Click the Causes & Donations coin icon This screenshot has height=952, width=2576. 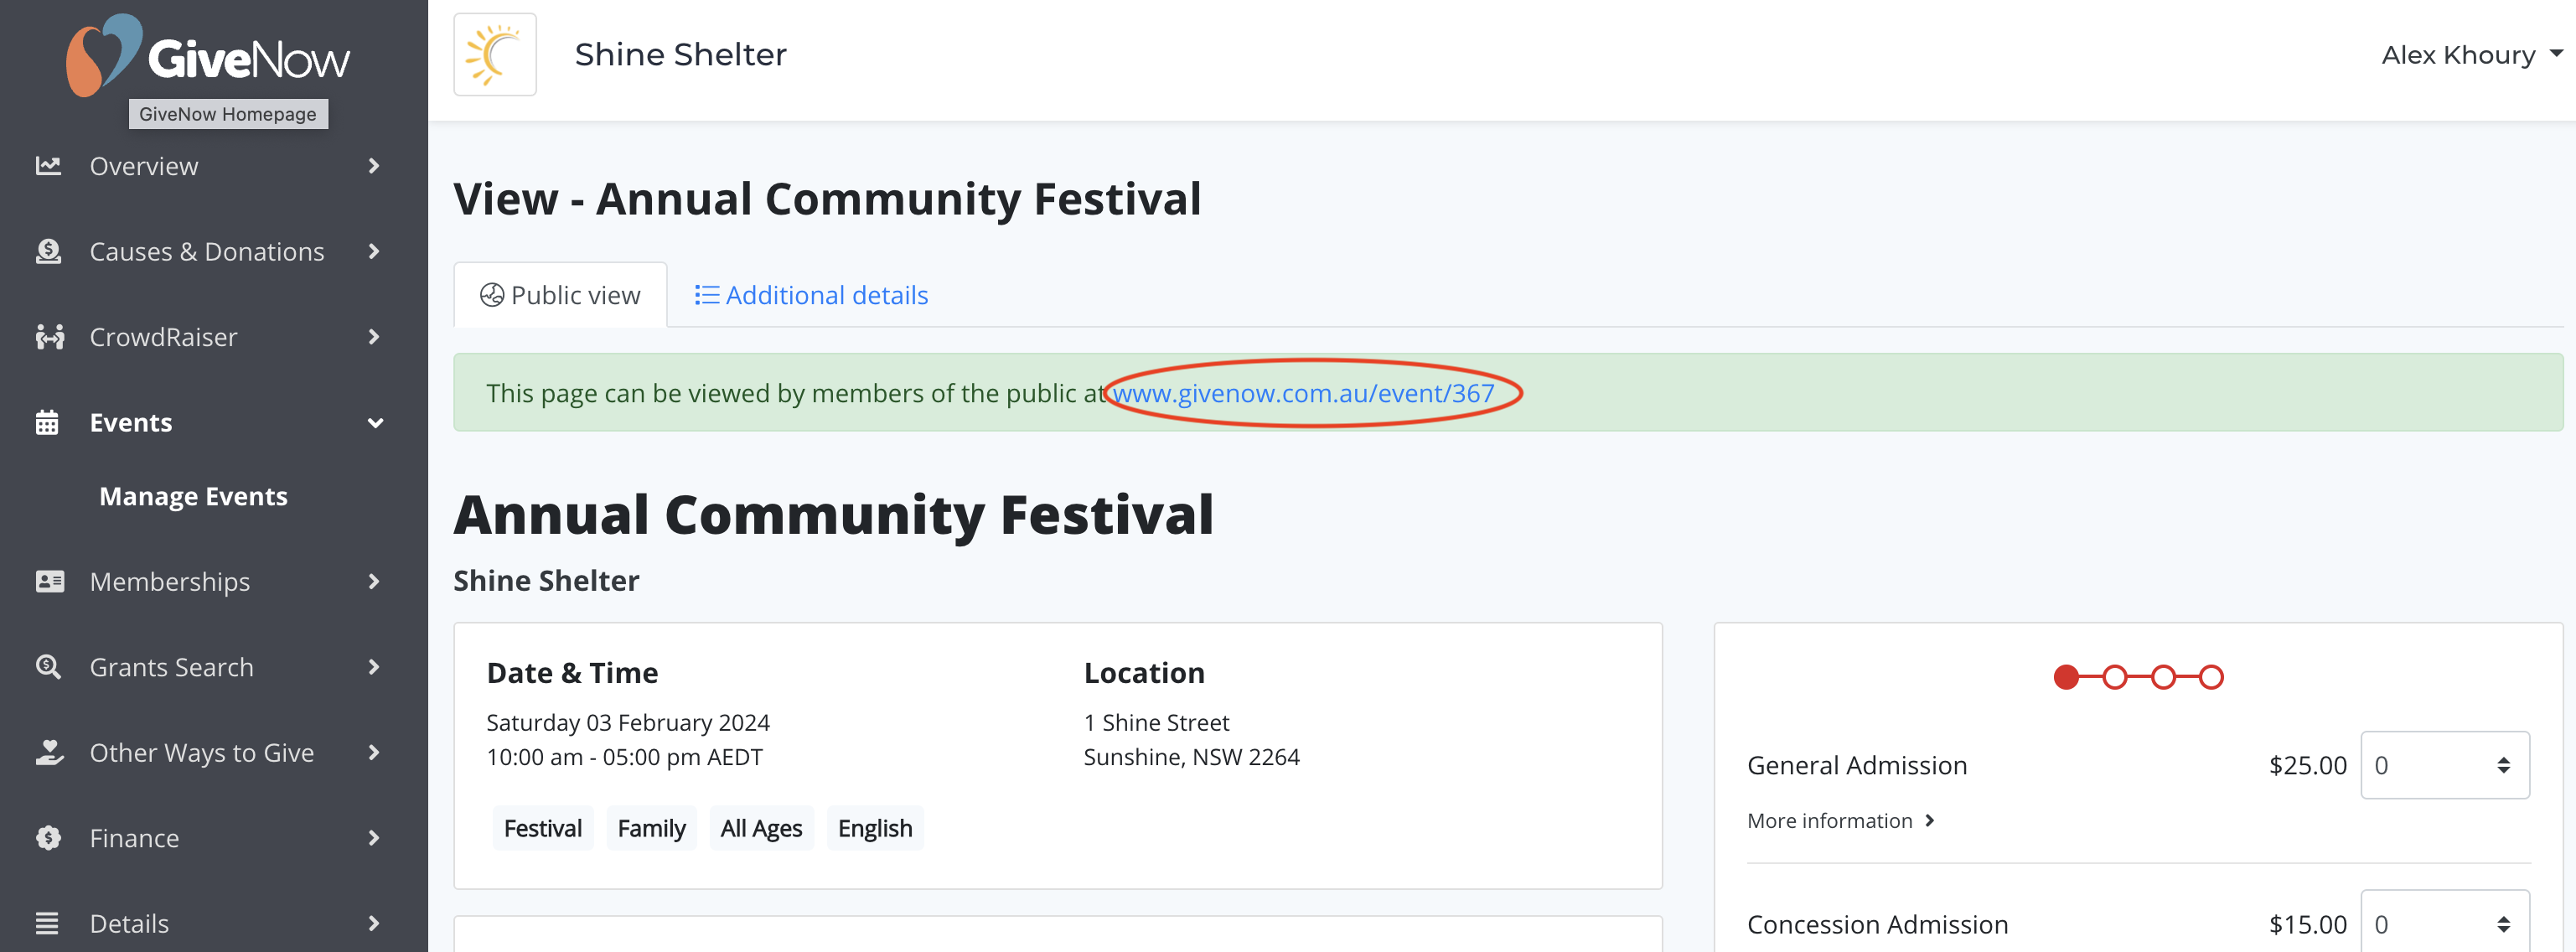48,251
